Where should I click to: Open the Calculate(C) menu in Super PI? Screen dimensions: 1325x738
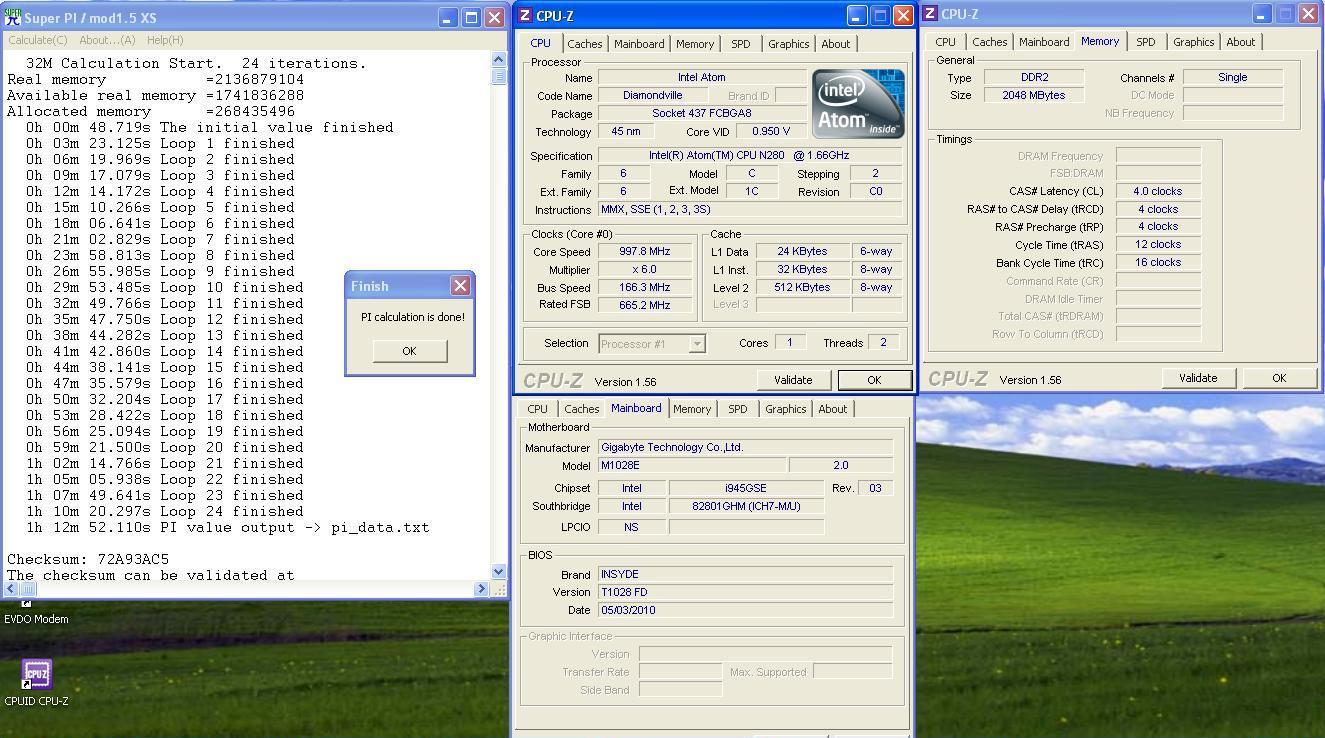38,40
